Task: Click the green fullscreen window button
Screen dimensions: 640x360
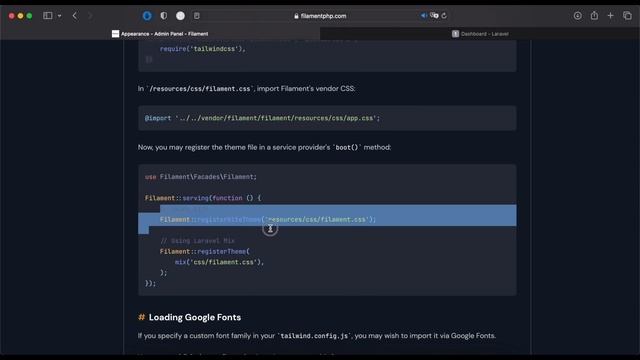Action: tap(29, 16)
